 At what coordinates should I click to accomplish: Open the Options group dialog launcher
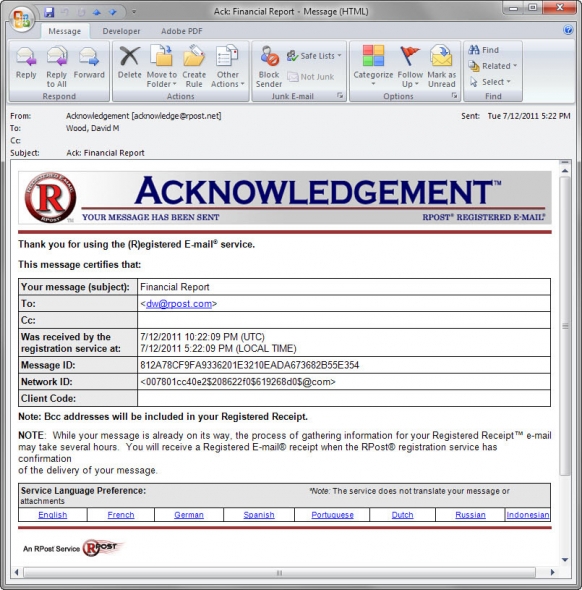point(454,96)
